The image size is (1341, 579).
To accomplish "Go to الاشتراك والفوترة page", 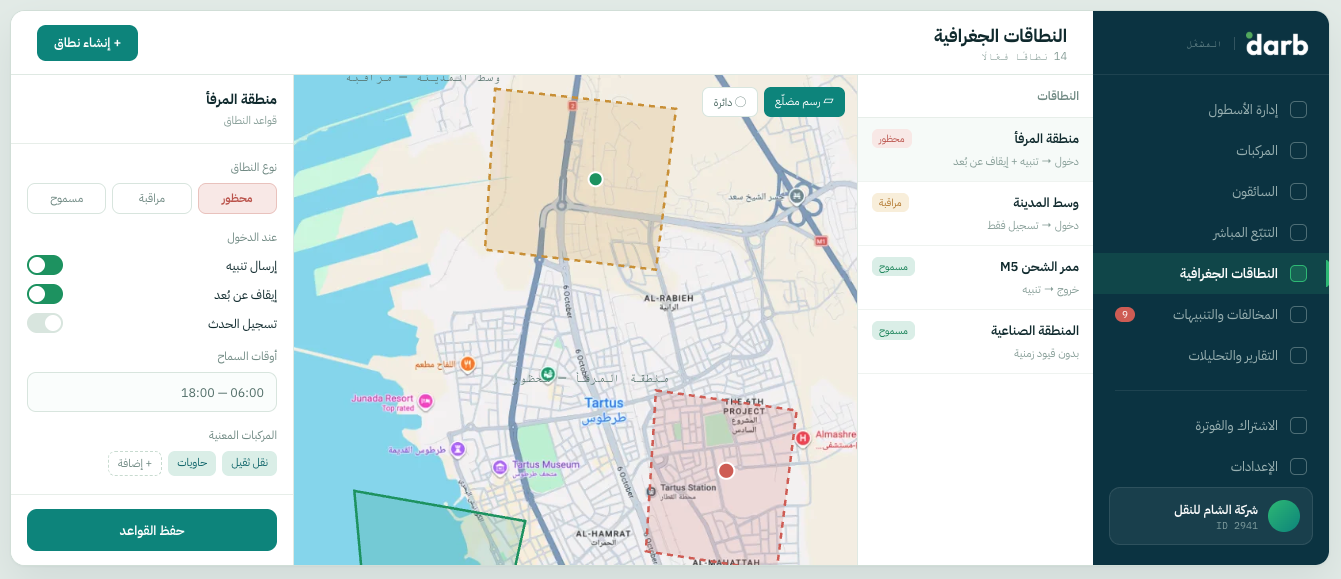I will pos(1211,426).
